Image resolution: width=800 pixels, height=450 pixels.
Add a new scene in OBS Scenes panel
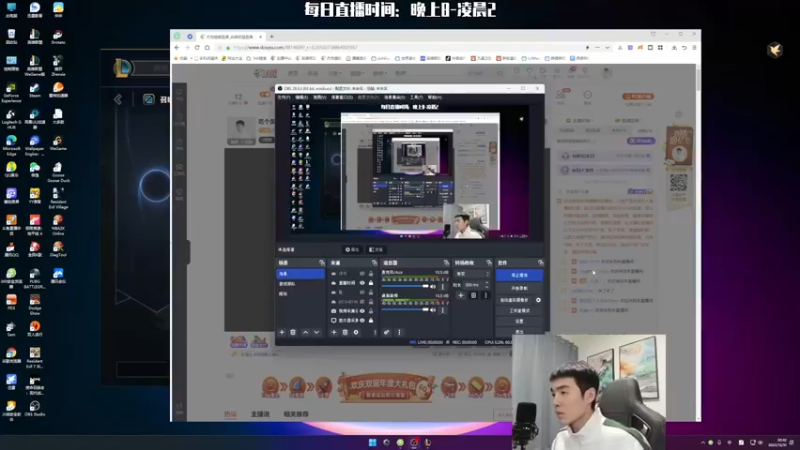tap(282, 332)
